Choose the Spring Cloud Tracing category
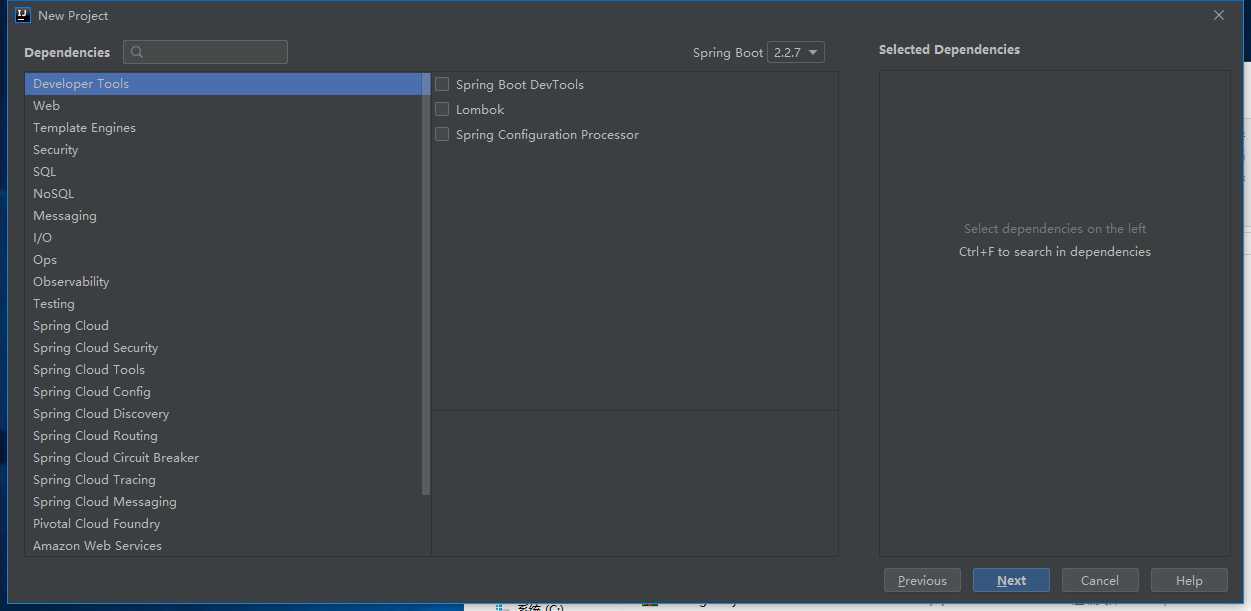 224,480
